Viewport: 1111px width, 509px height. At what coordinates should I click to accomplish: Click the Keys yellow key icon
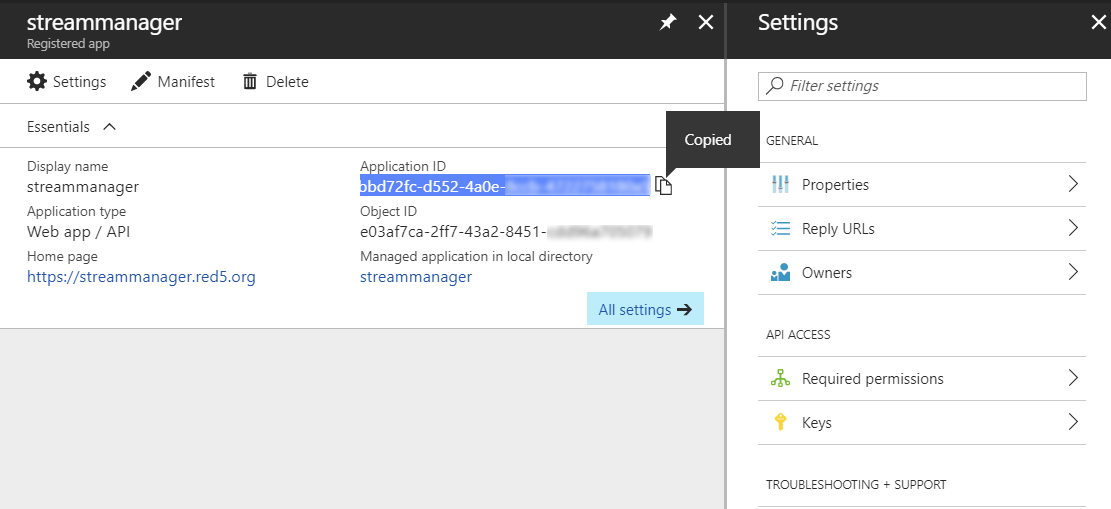tap(779, 423)
